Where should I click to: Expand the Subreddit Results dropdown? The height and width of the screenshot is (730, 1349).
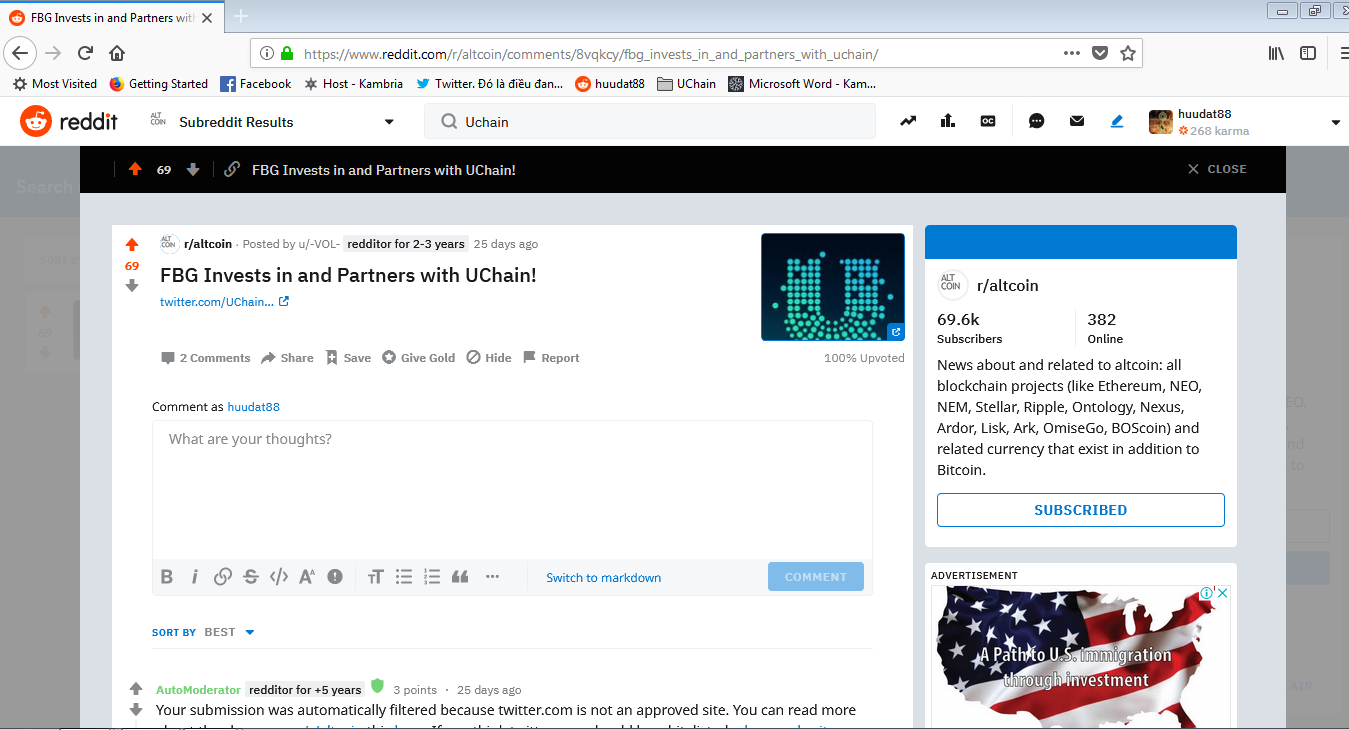tap(389, 122)
